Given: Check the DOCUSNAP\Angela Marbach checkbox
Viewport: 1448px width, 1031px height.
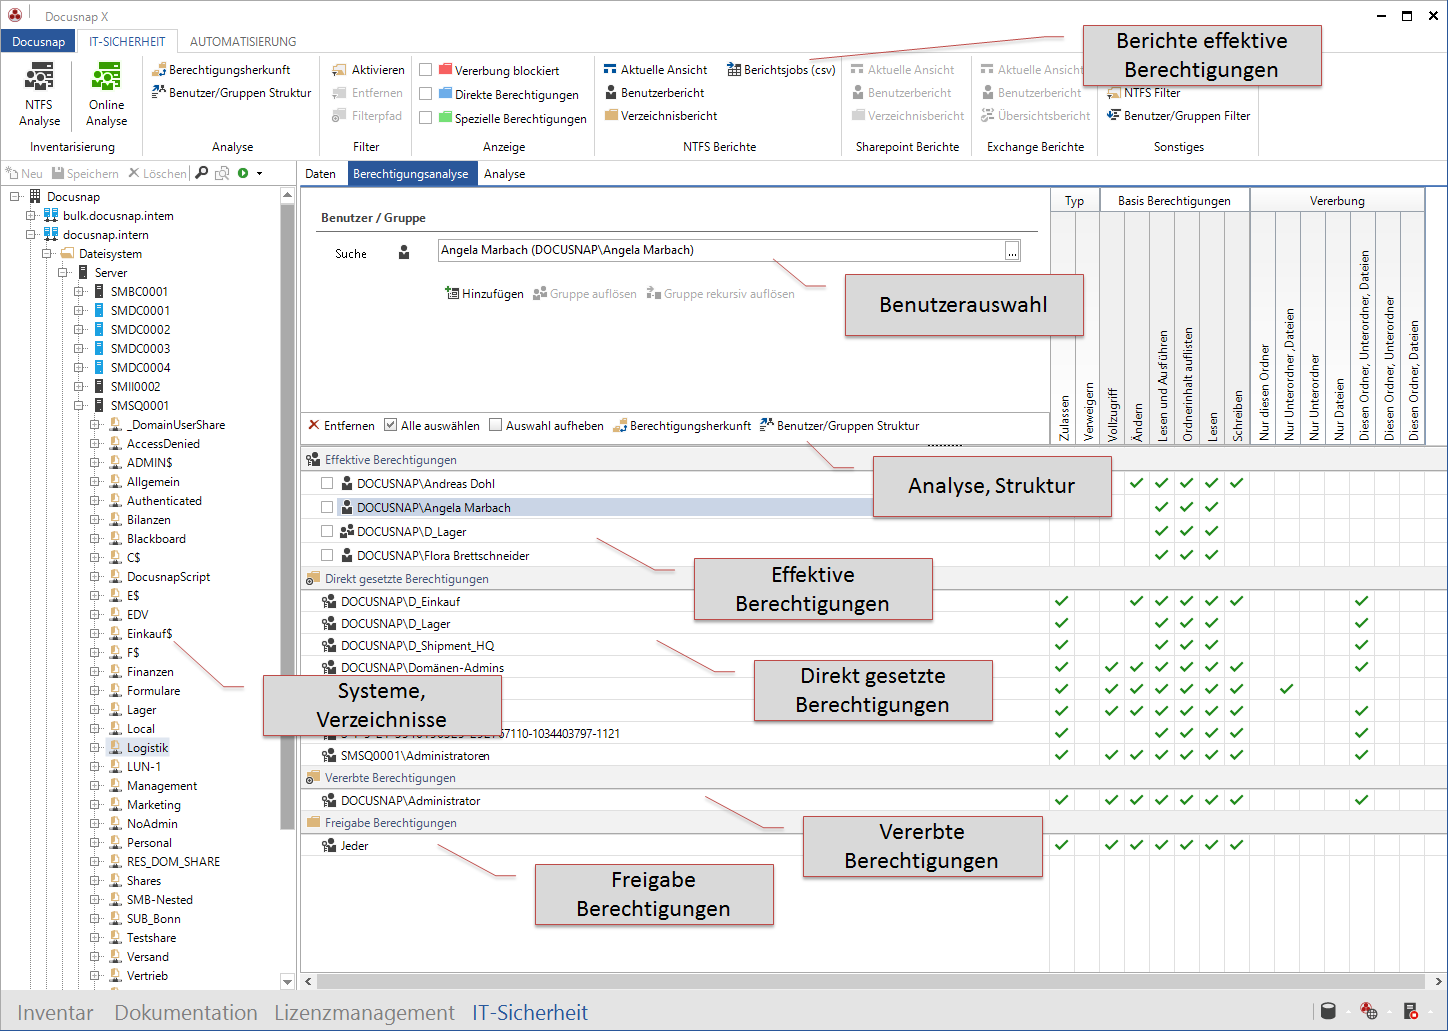Looking at the screenshot, I should [x=327, y=507].
